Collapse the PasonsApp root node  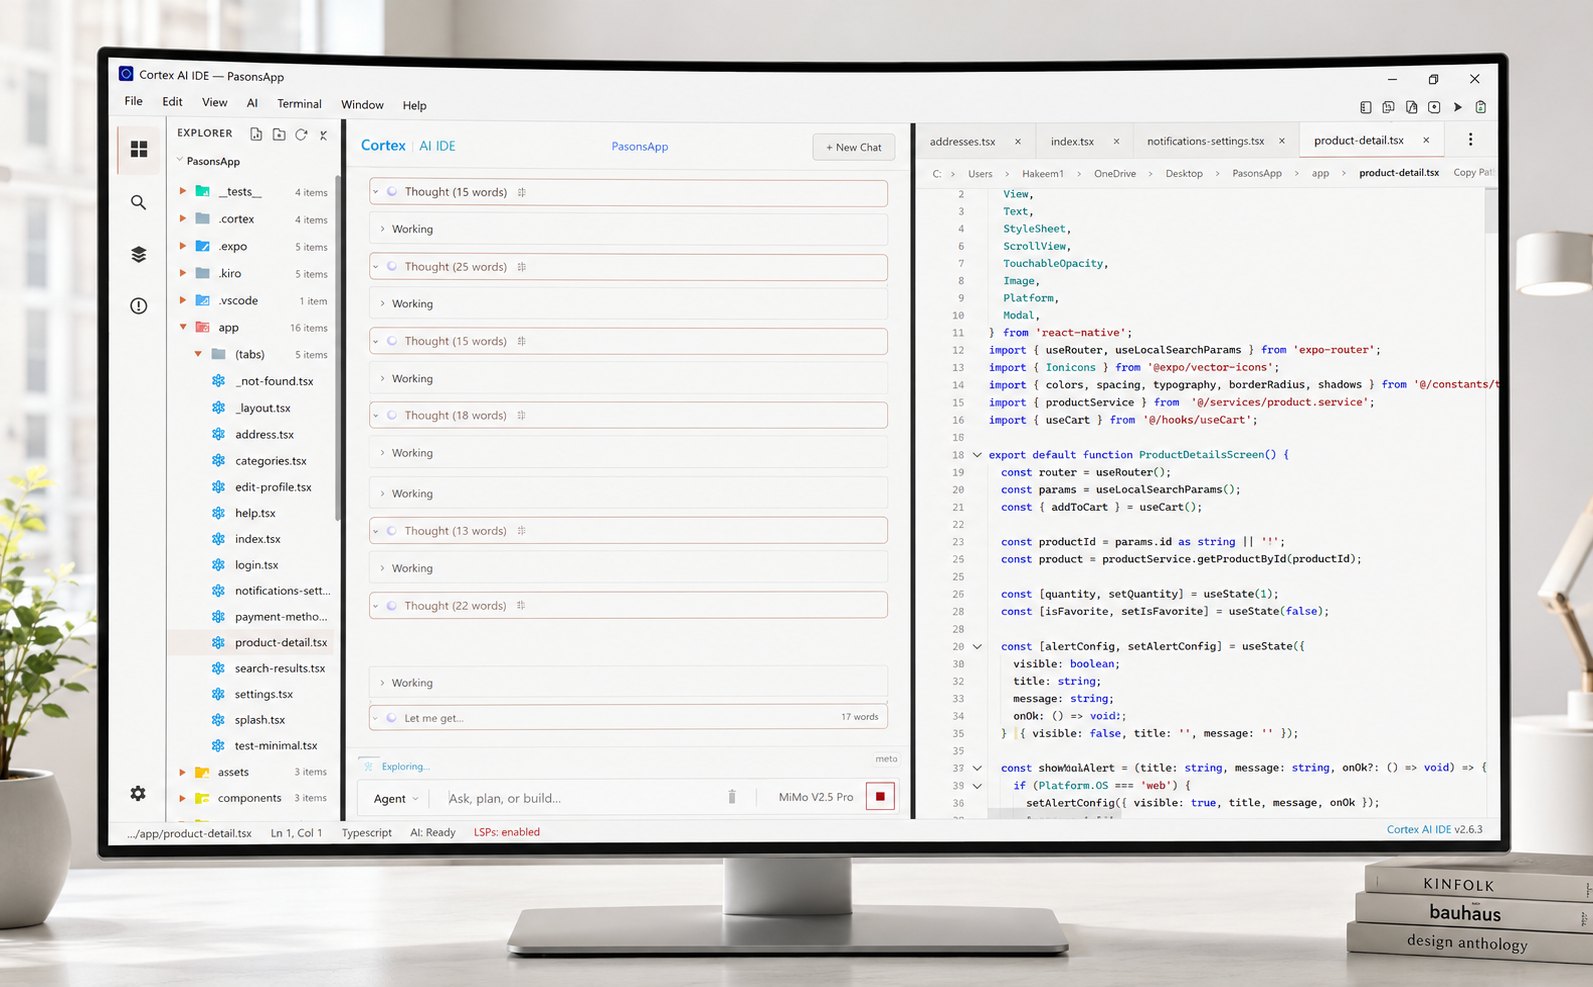click(x=180, y=160)
